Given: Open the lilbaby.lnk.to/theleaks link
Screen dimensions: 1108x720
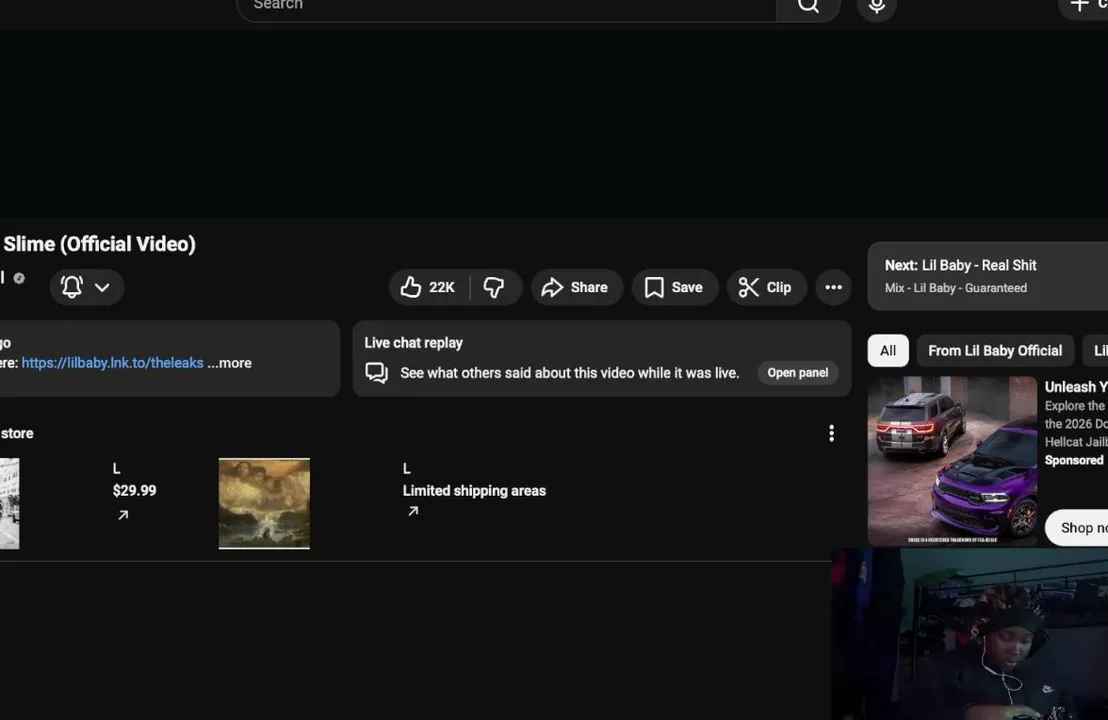Looking at the screenshot, I should [x=112, y=362].
